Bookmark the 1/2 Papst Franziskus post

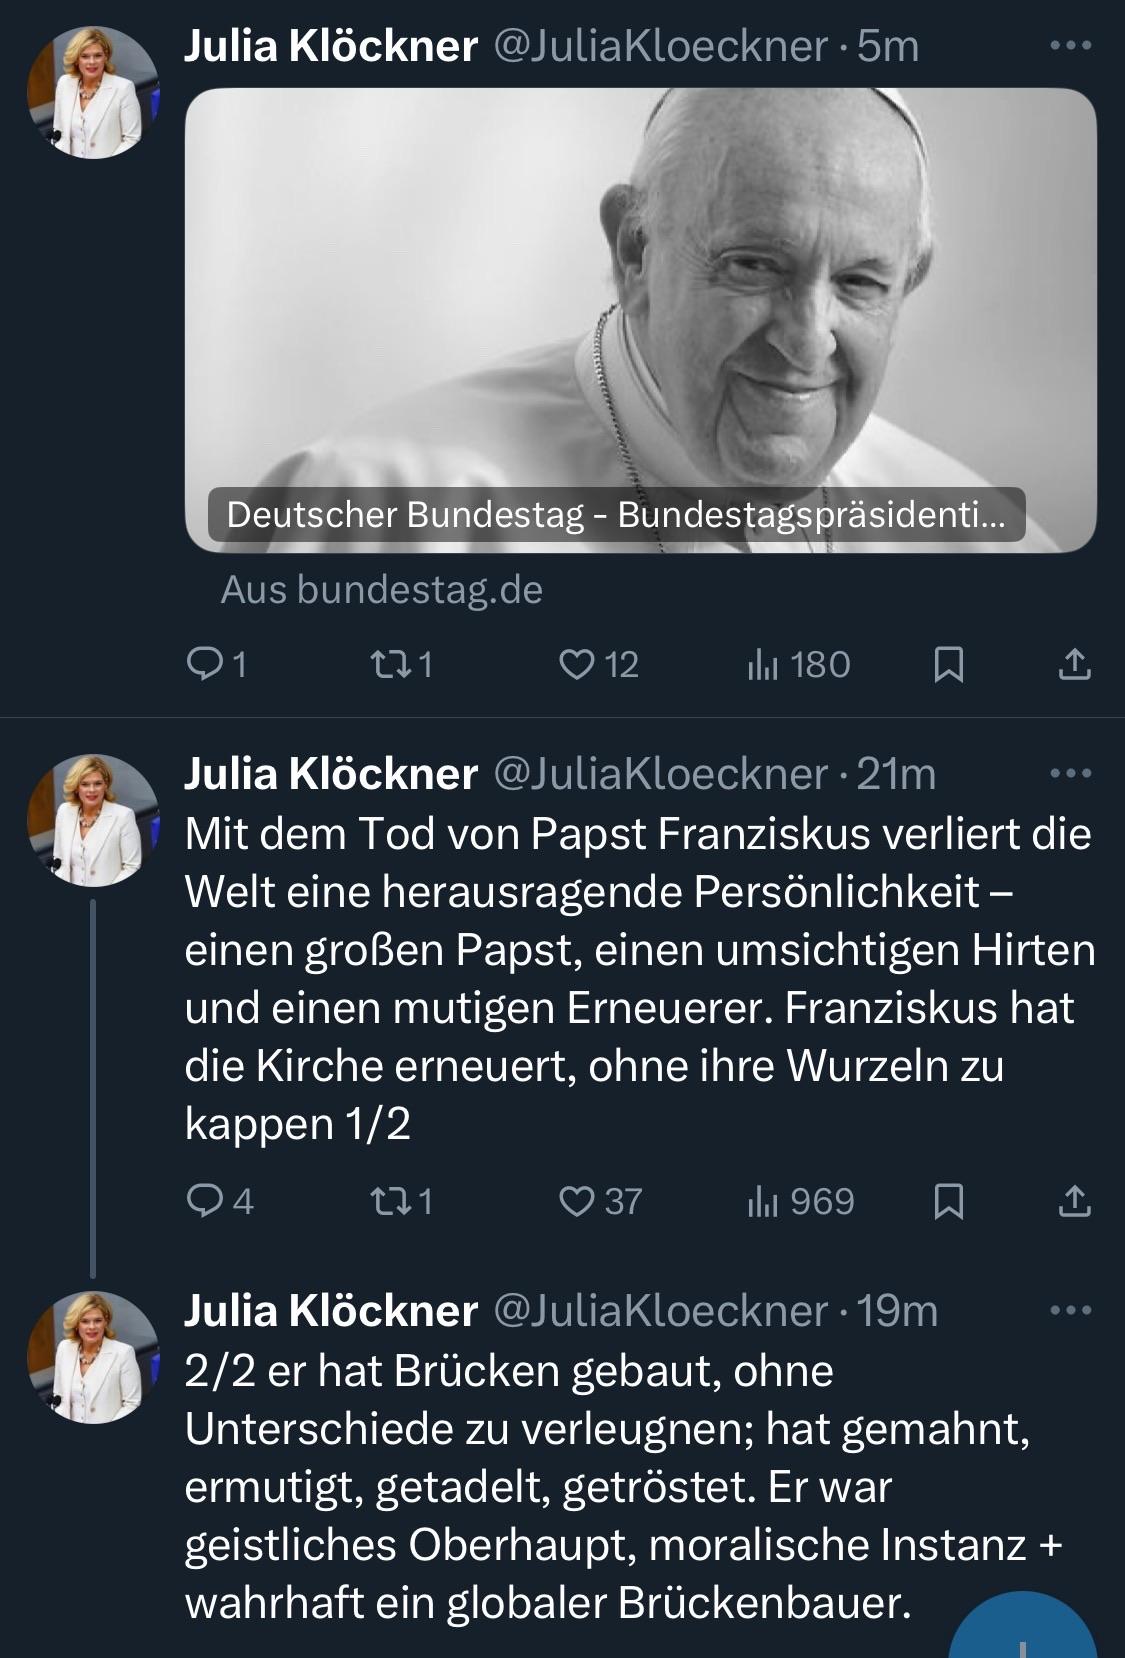[948, 1201]
